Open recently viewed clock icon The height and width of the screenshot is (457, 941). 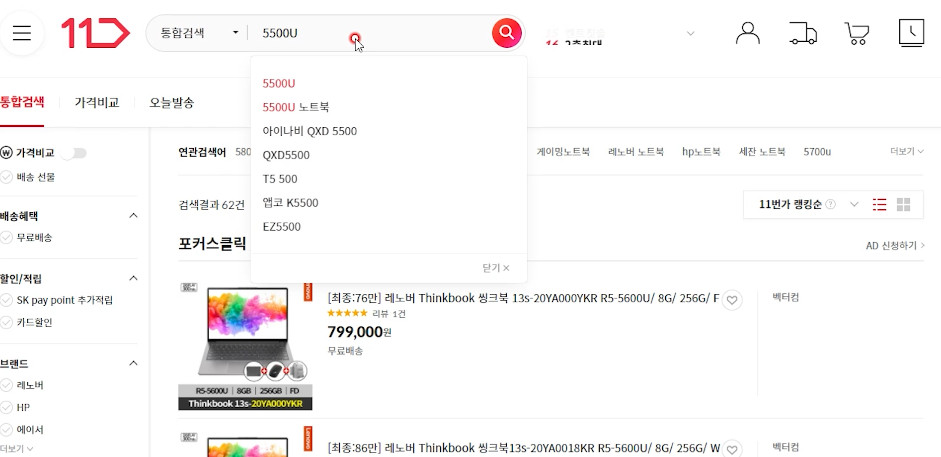coord(911,33)
